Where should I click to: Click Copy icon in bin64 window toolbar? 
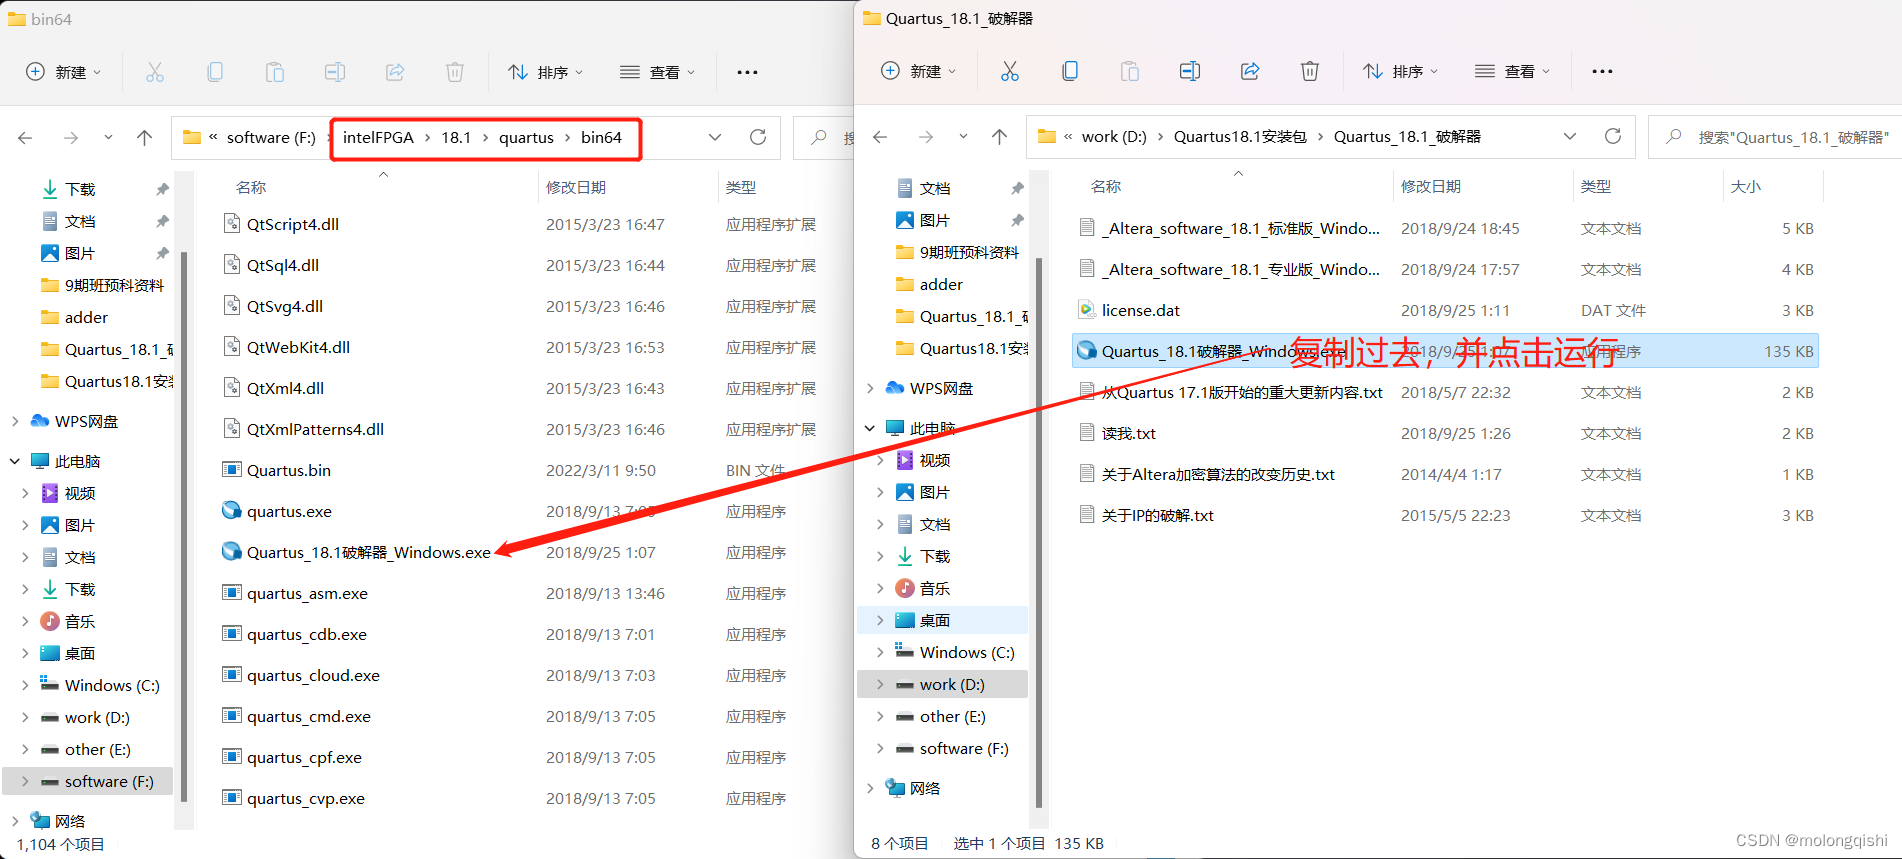(214, 72)
